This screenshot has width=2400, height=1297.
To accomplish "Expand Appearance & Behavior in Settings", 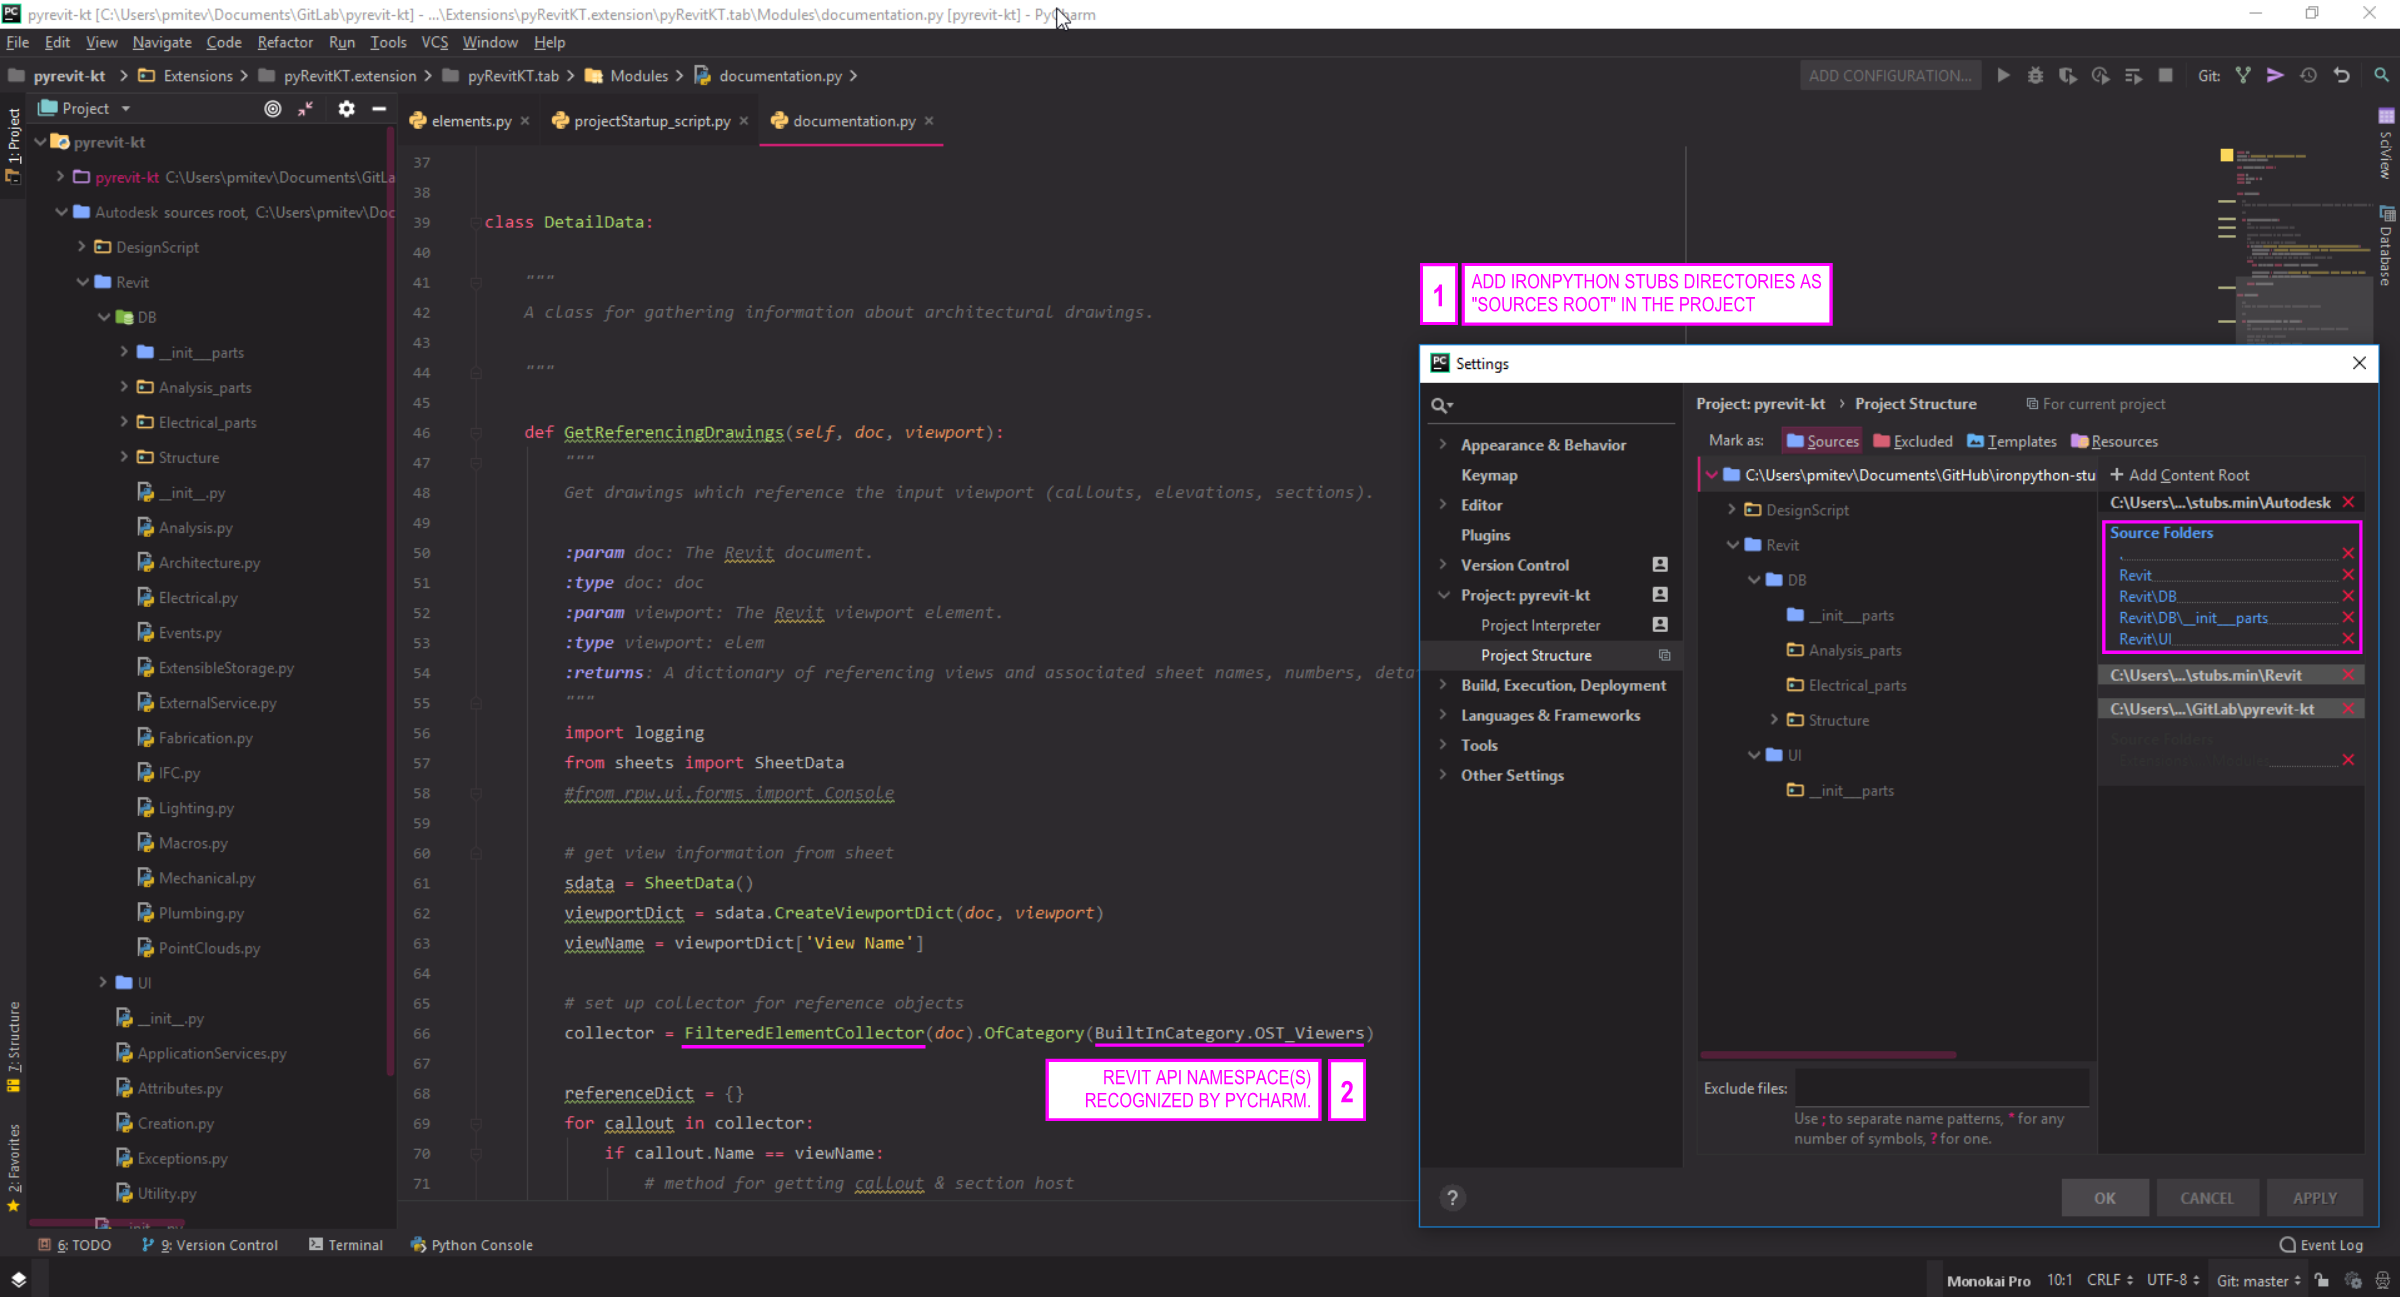I will (x=1442, y=444).
